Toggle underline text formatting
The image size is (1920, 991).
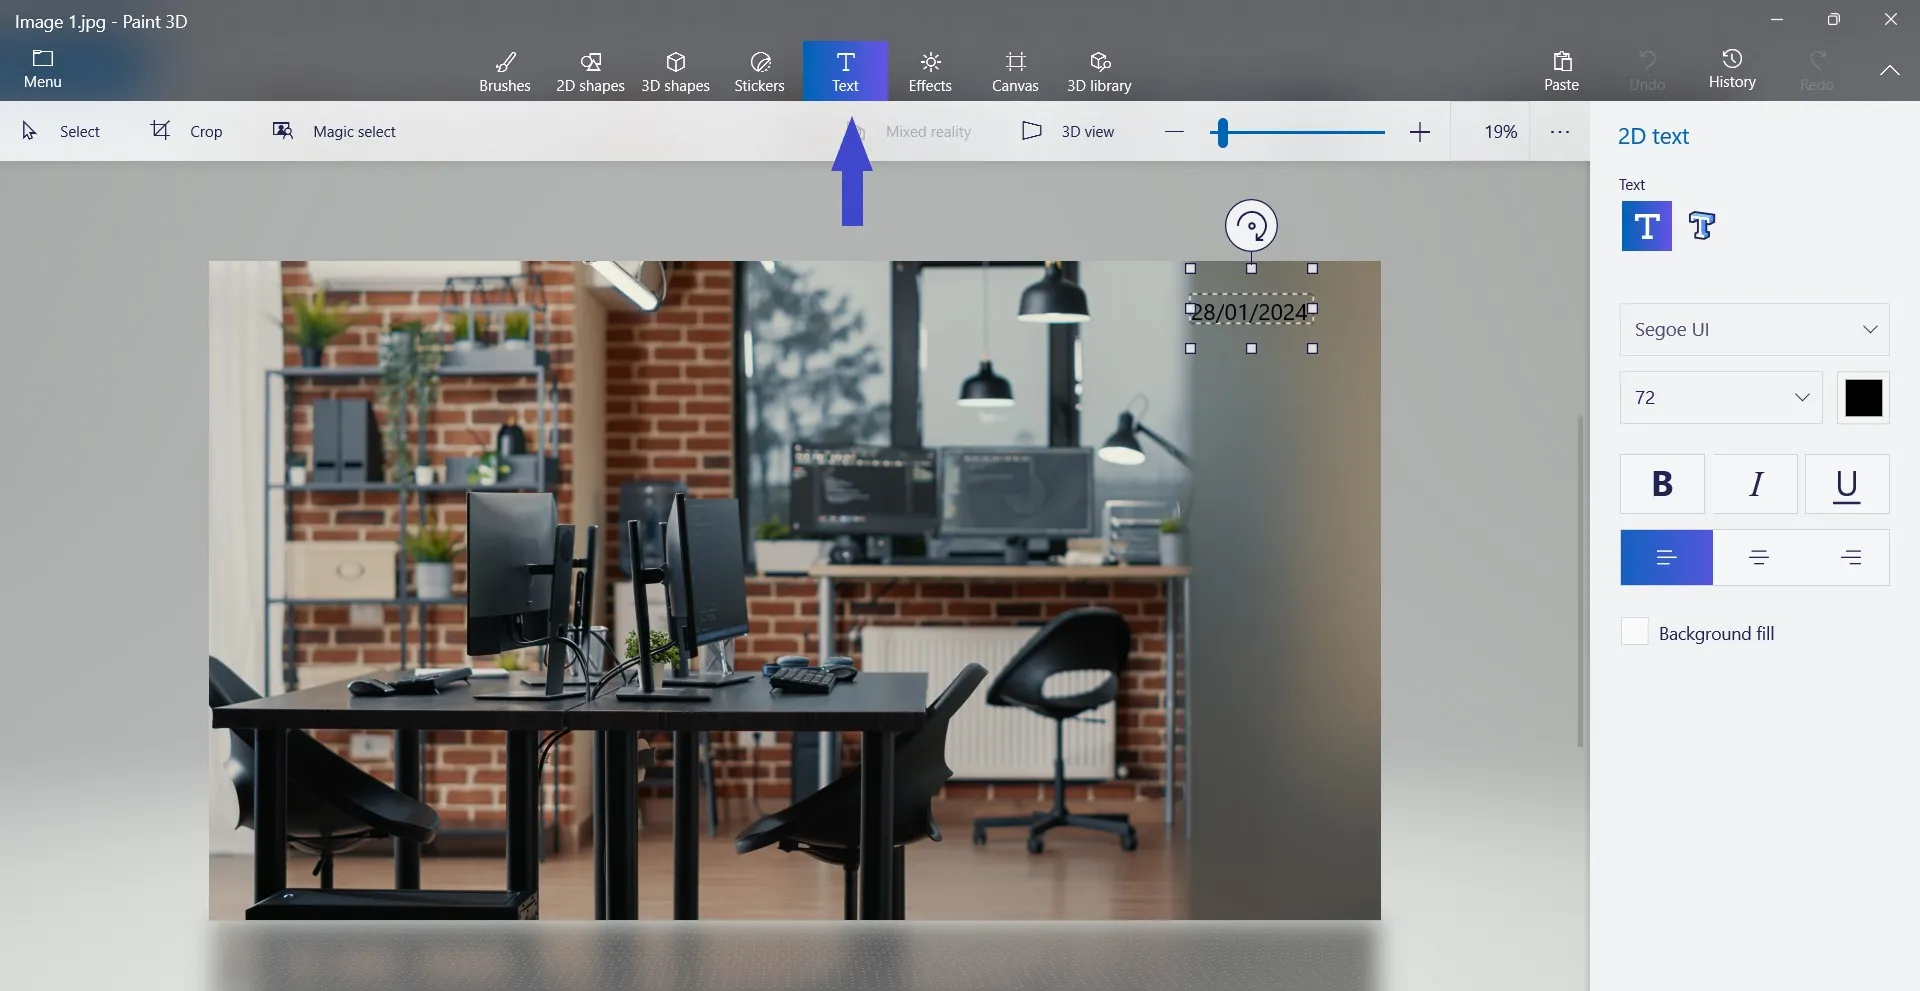pos(1846,484)
